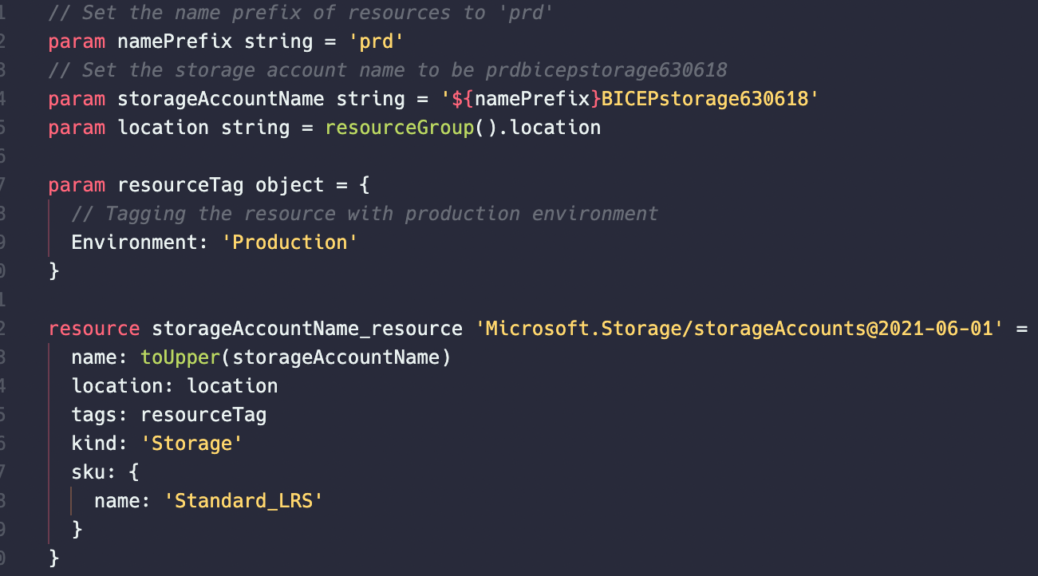Click the comment mentioning prdbicepstorage630618
1038x576 pixels.
(387, 70)
